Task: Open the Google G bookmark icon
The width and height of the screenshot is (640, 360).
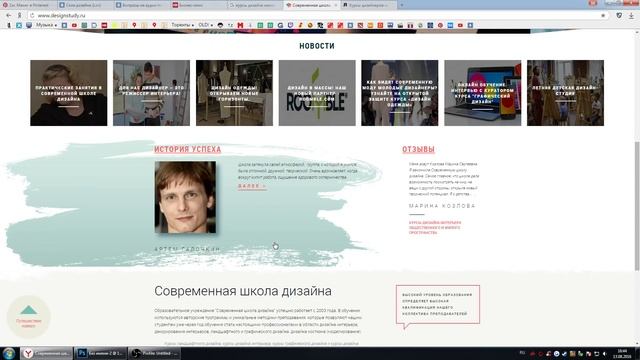Action: [x=280, y=25]
